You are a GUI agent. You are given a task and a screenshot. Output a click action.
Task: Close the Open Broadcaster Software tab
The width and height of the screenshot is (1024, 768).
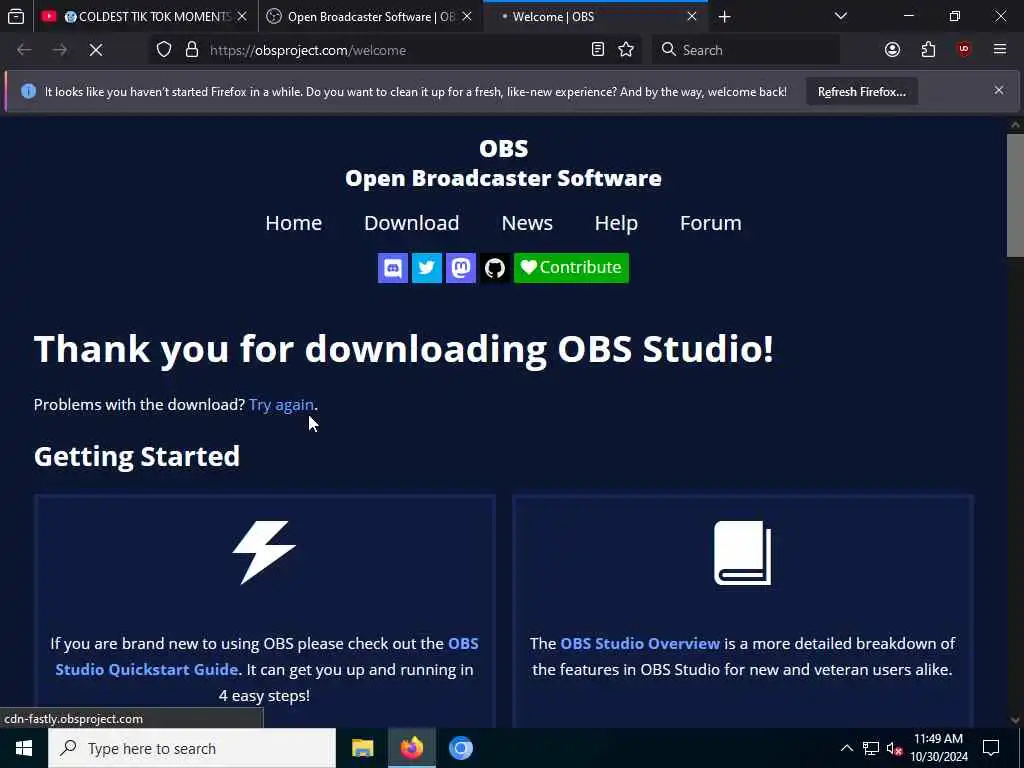coord(467,17)
